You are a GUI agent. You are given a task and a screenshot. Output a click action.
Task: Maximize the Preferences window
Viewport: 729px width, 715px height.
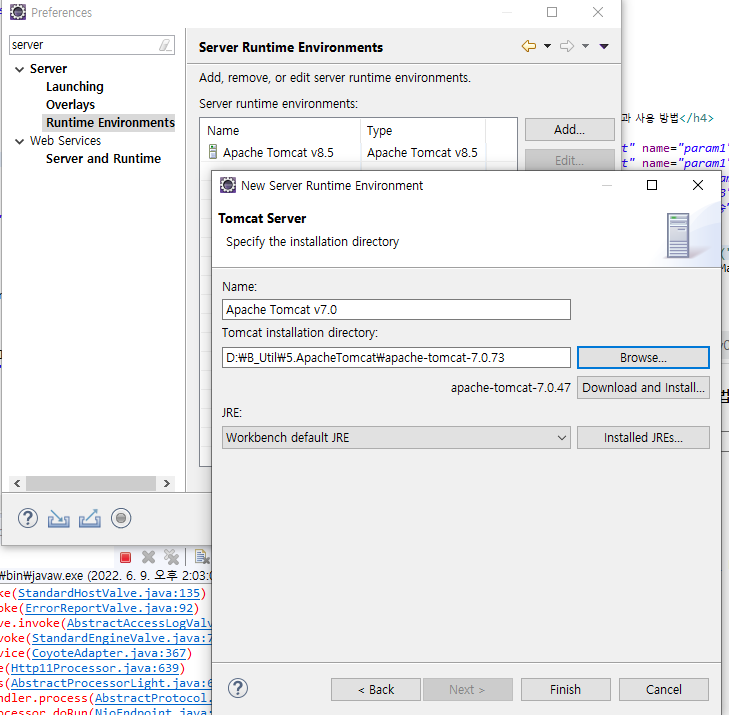coord(552,12)
